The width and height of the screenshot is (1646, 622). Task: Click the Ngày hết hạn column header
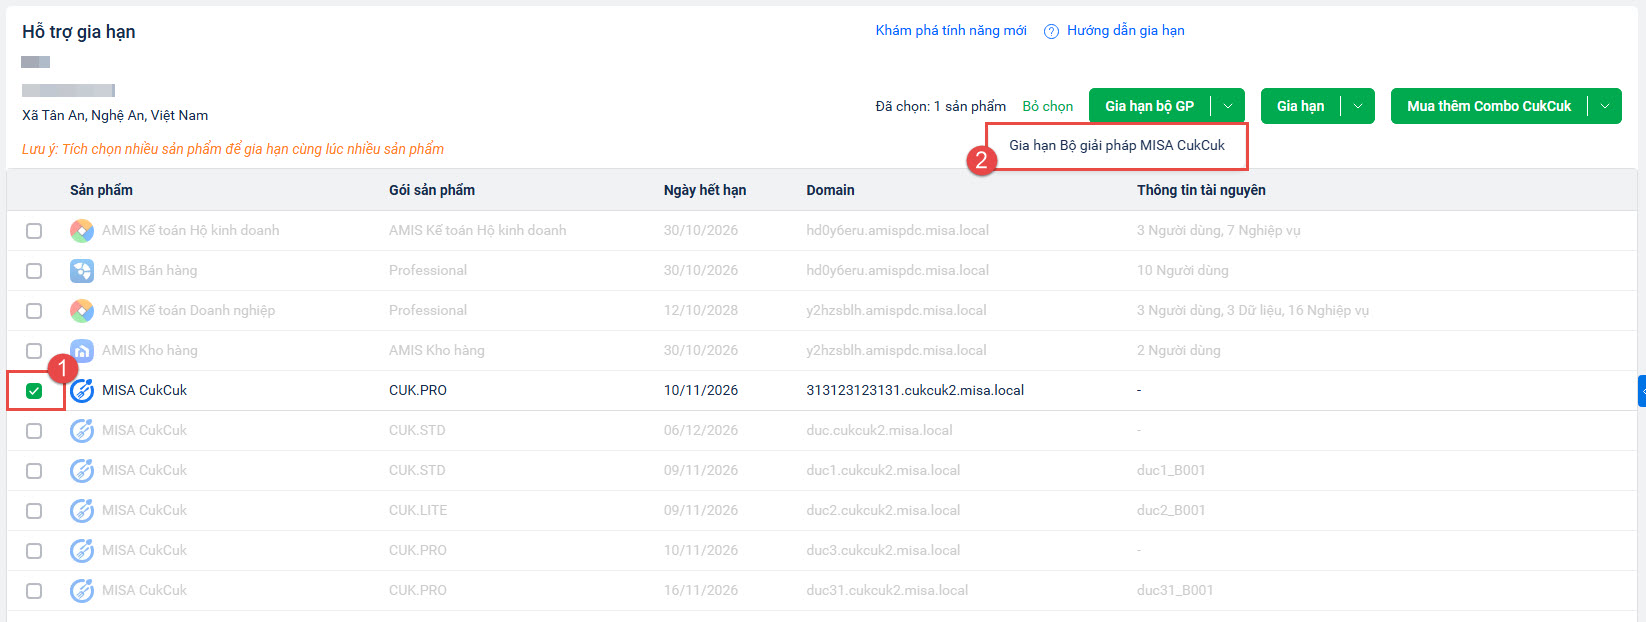705,190
